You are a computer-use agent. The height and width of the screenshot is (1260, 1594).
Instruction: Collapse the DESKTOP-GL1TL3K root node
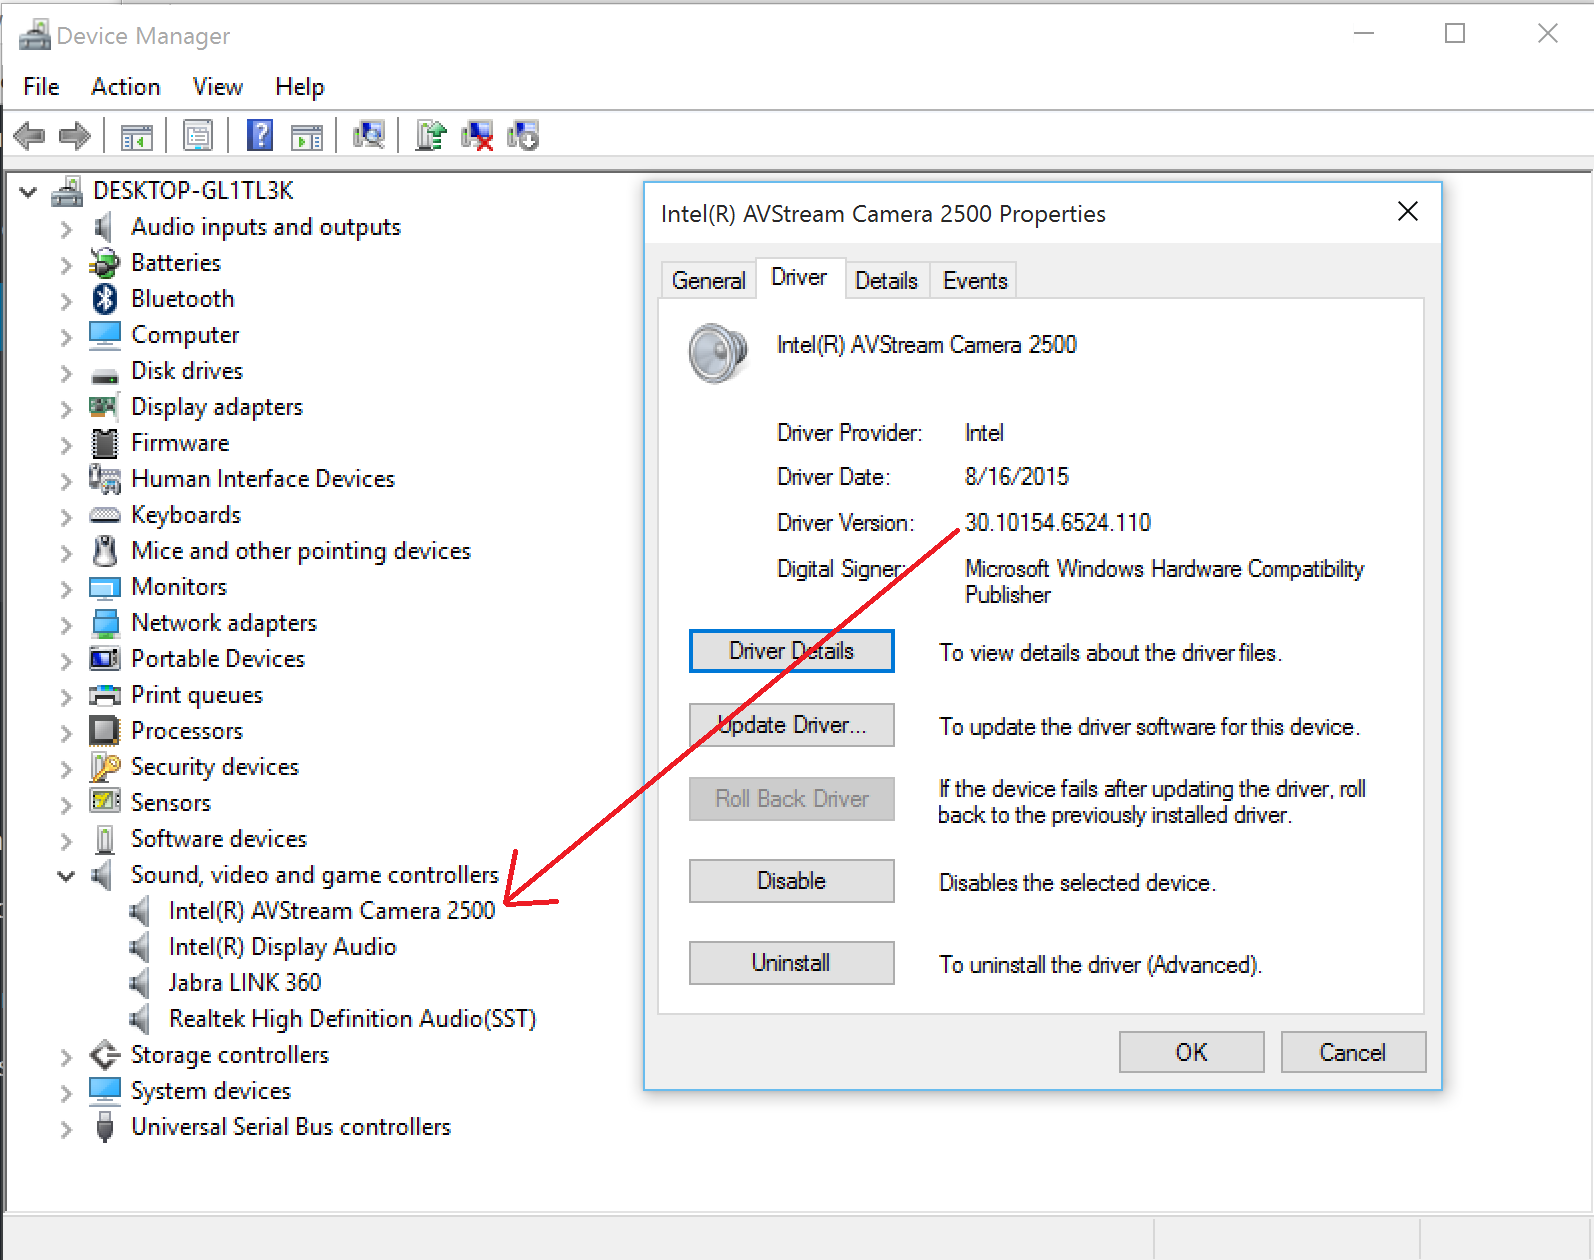[28, 191]
